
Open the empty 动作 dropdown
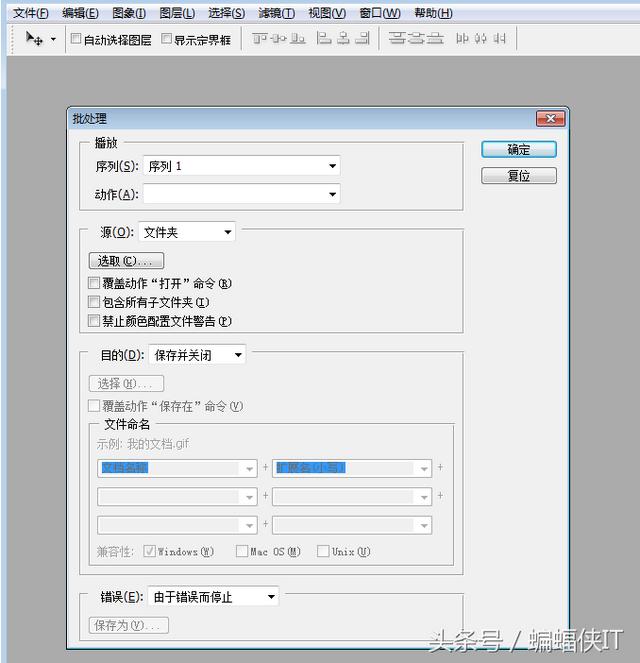[x=242, y=194]
